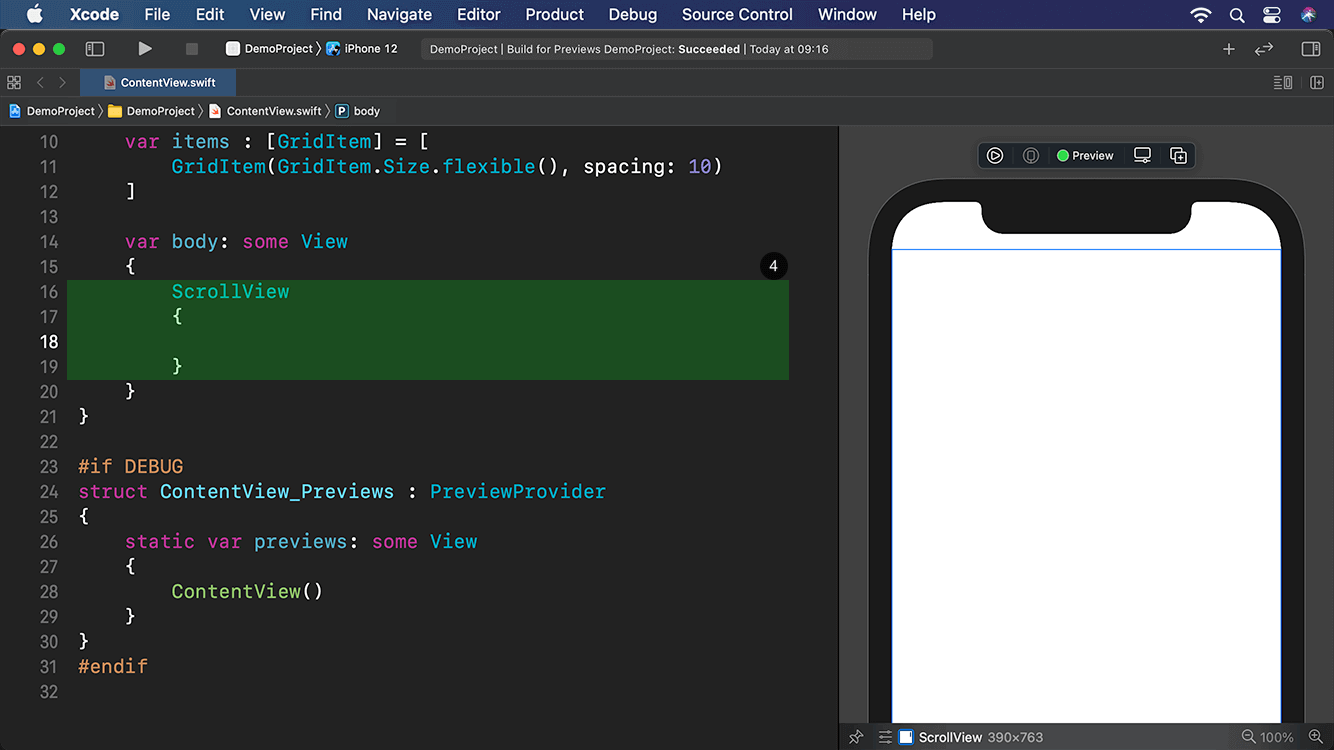
Task: Click ContentView() call on line 28
Action: tap(247, 591)
